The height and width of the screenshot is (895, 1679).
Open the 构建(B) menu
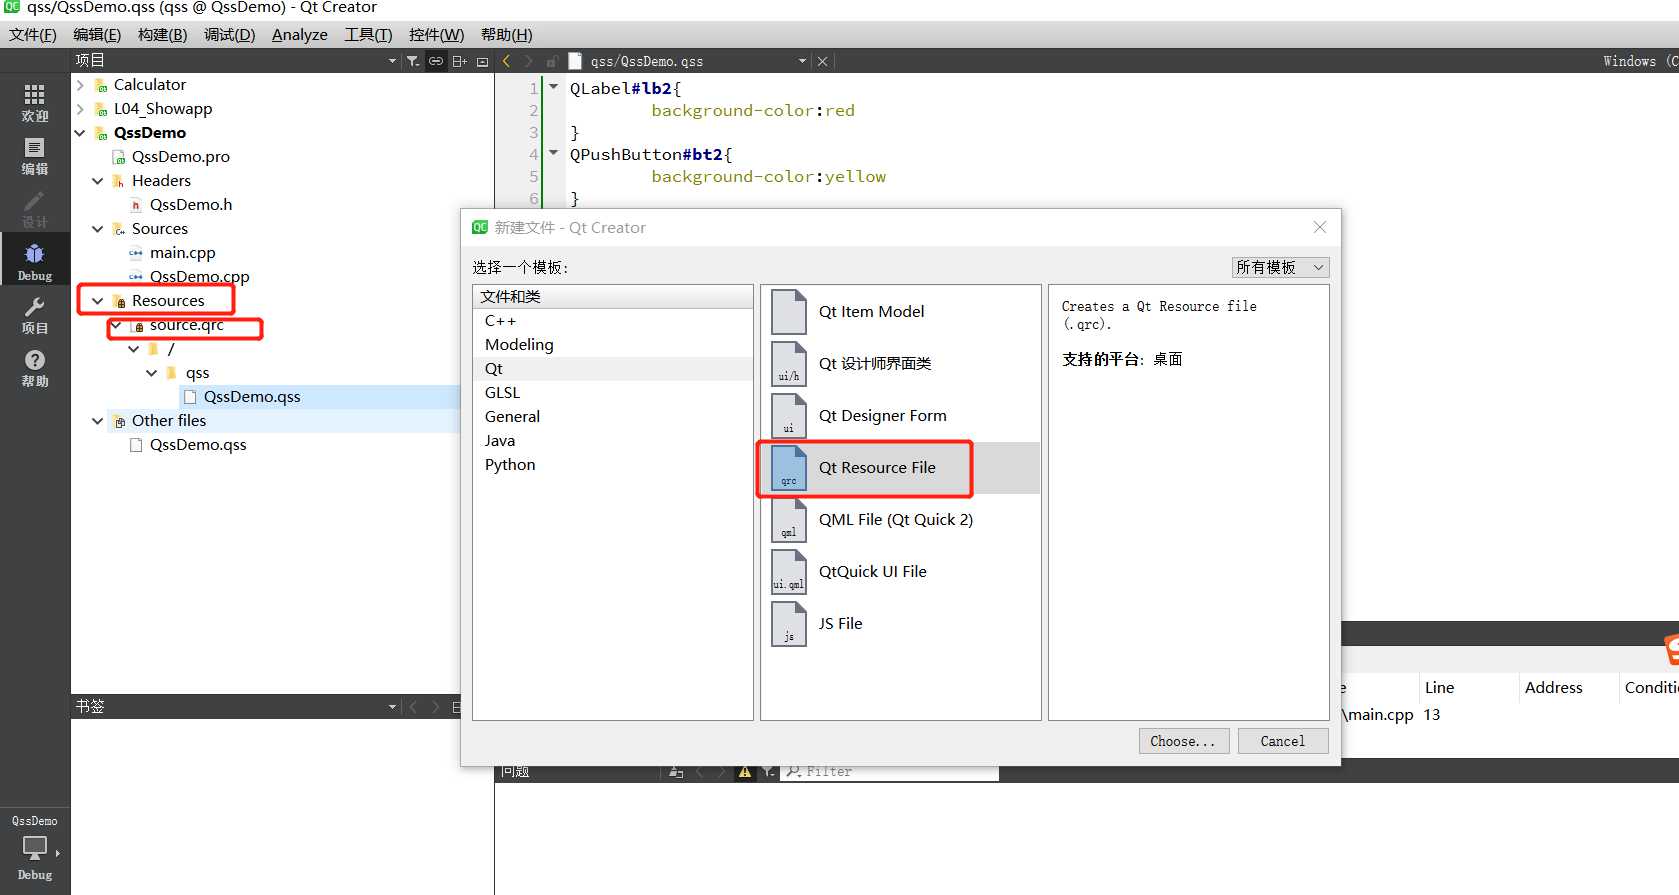point(162,34)
